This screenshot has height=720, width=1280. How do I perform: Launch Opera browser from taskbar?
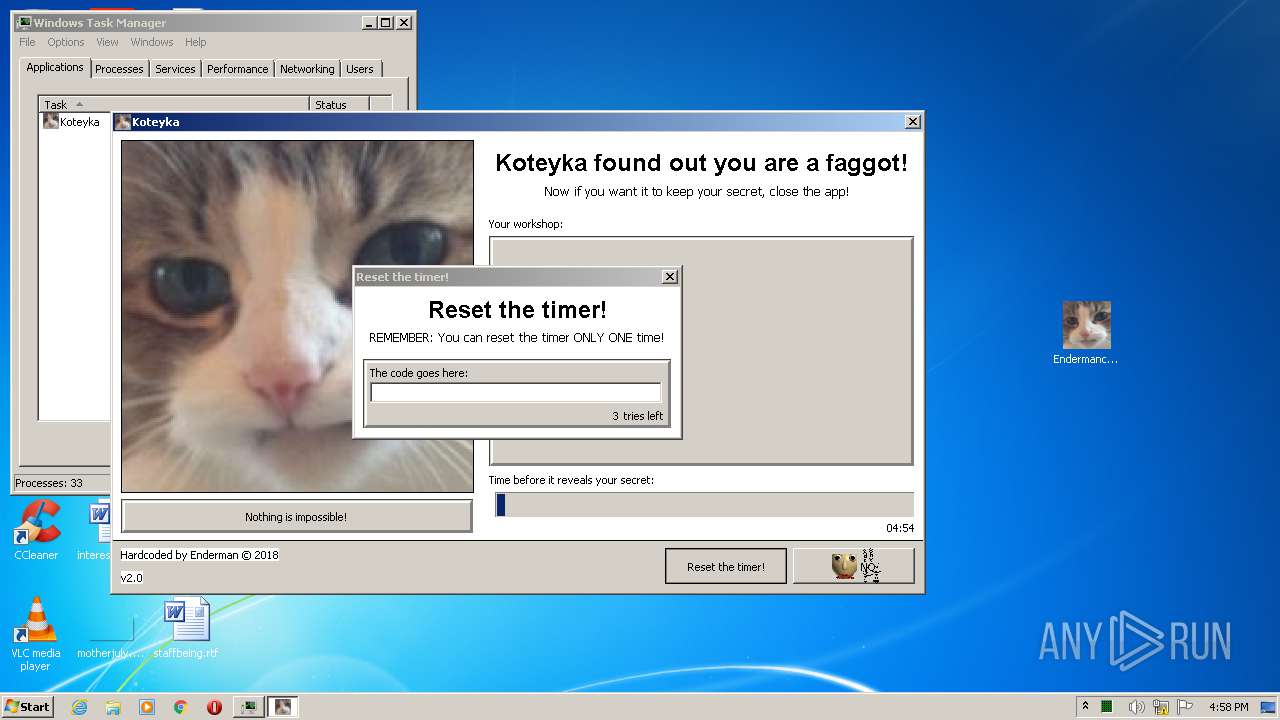[214, 707]
